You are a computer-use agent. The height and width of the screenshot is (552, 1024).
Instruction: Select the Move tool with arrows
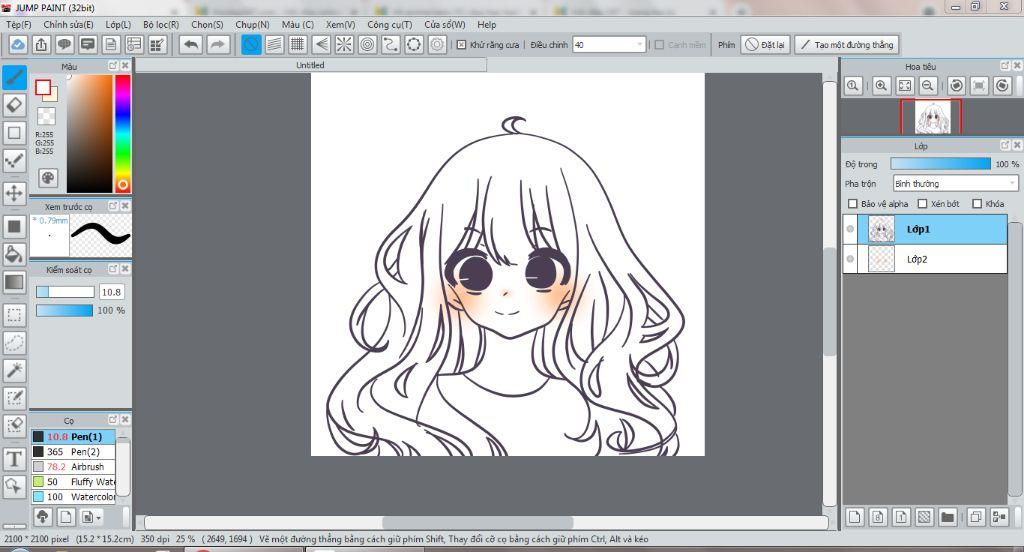click(x=14, y=193)
